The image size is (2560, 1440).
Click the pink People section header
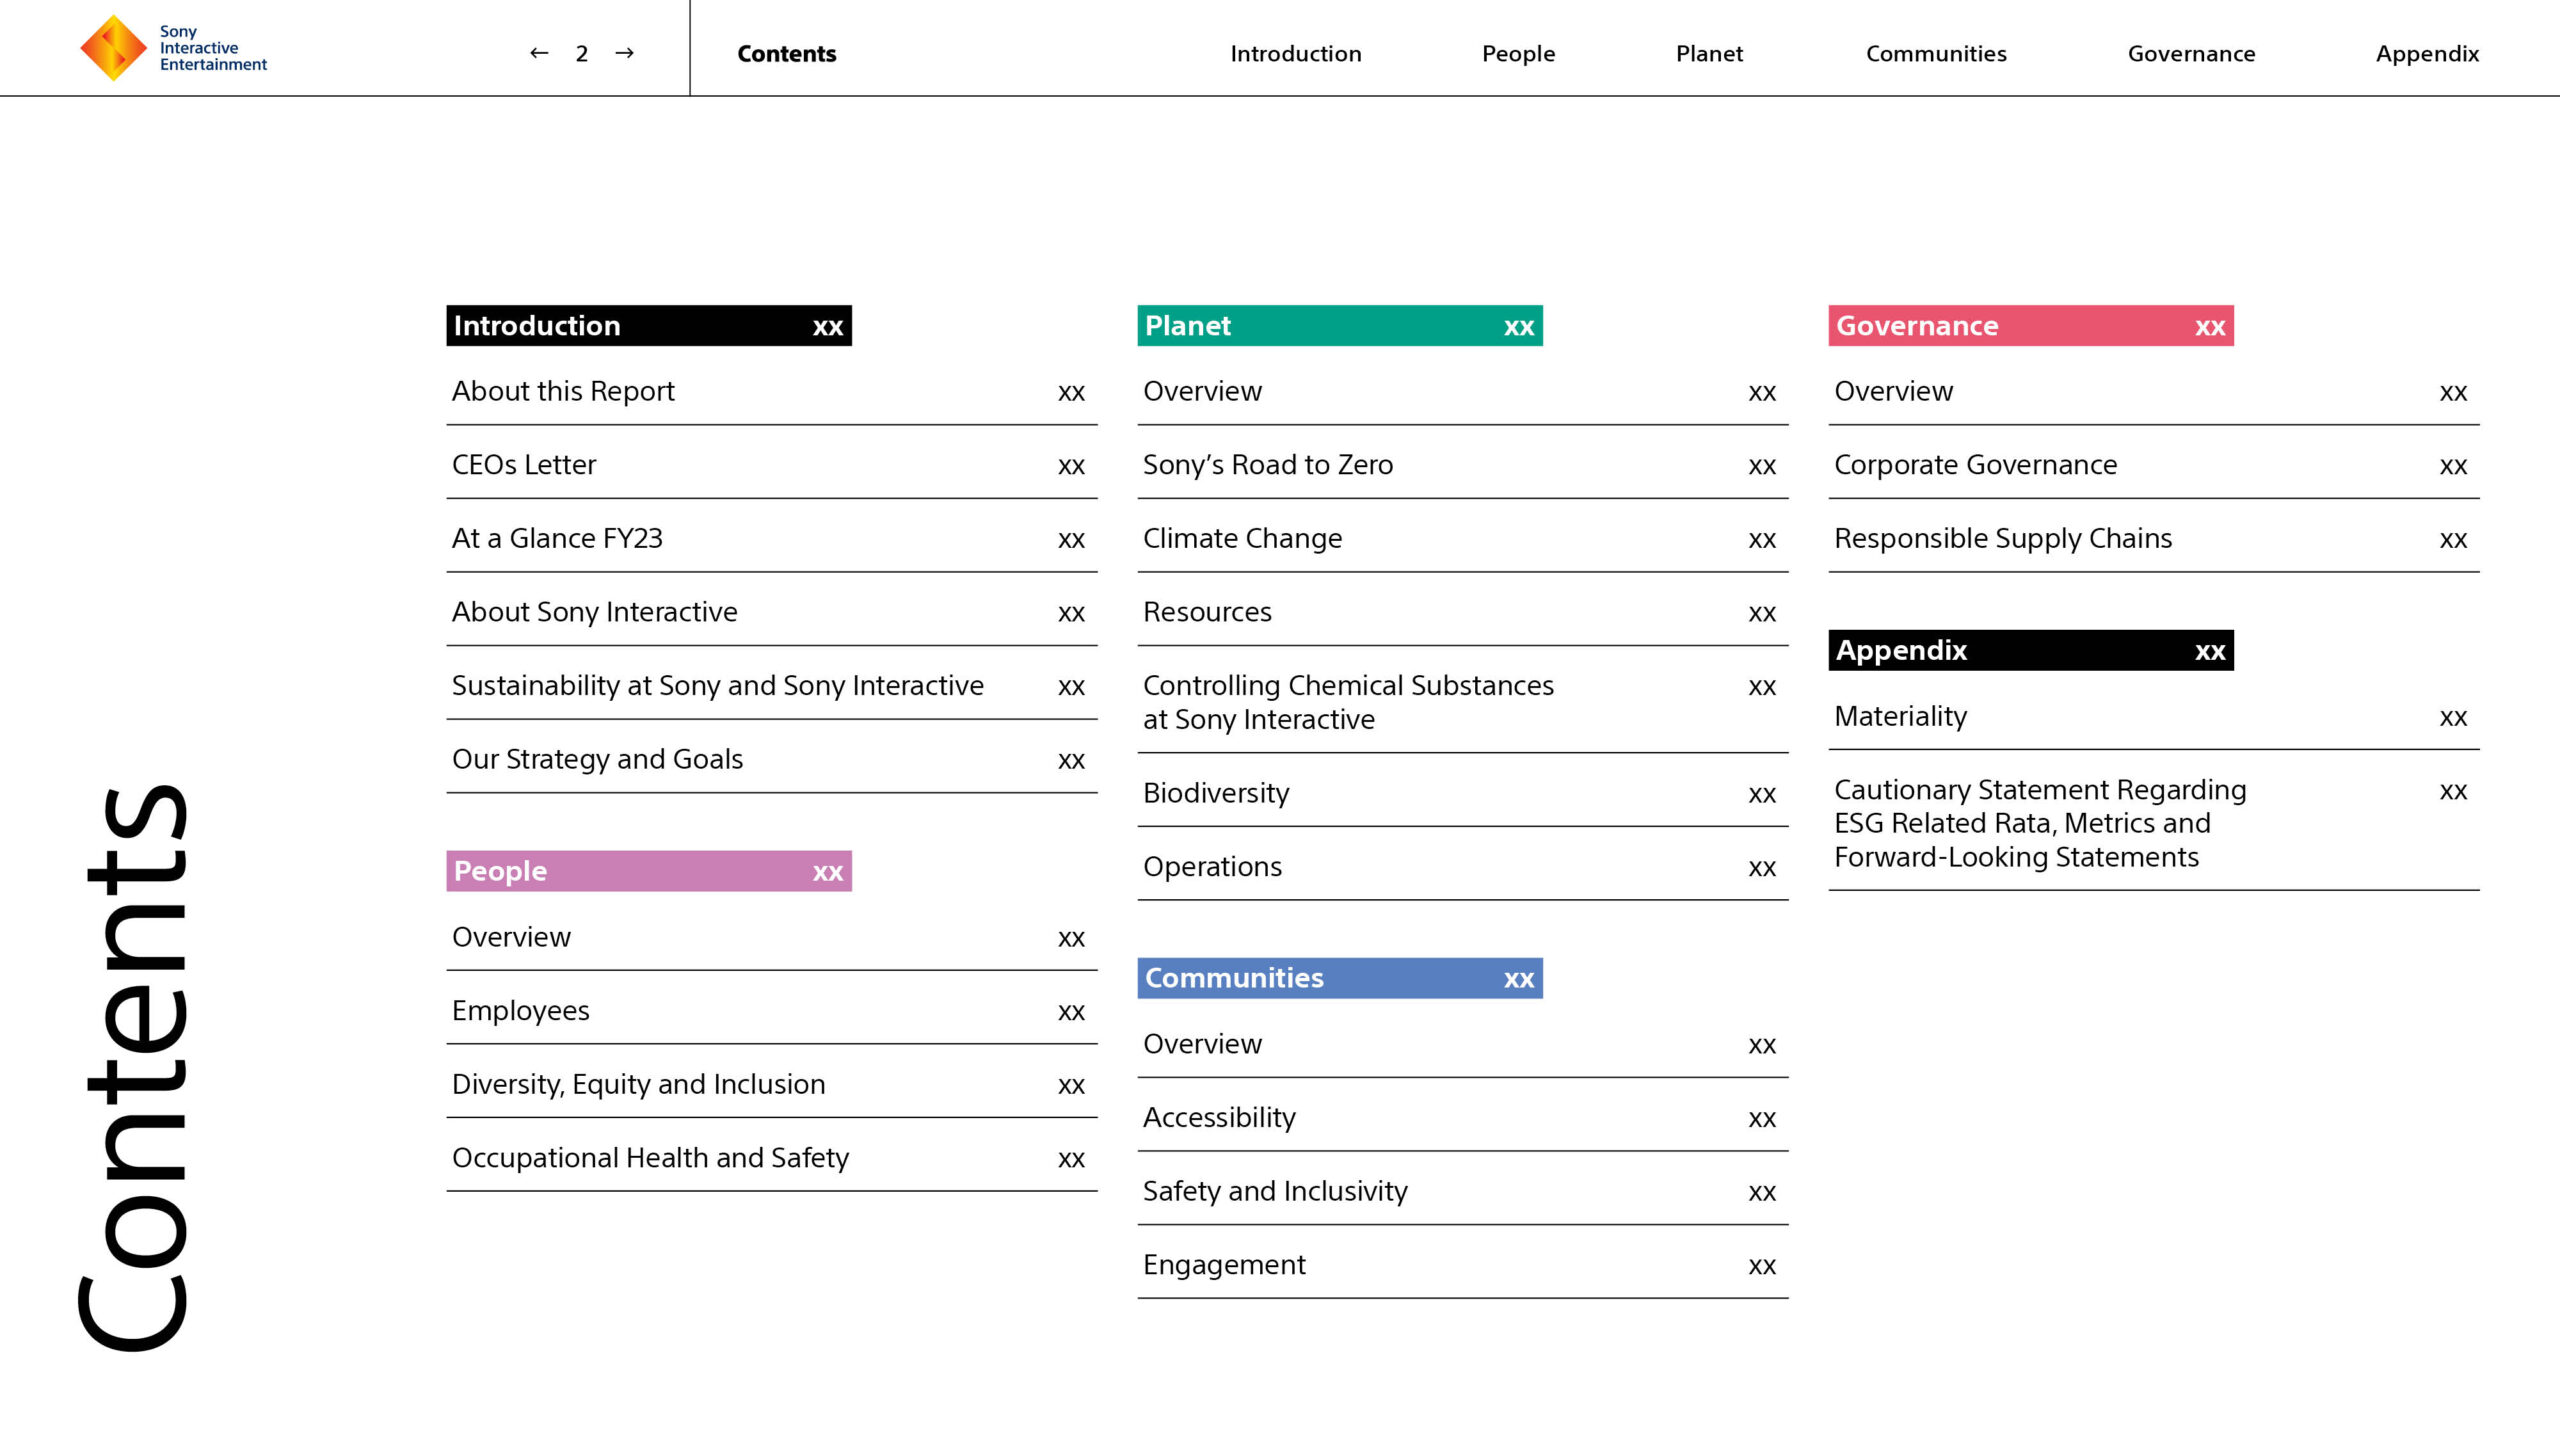point(649,871)
